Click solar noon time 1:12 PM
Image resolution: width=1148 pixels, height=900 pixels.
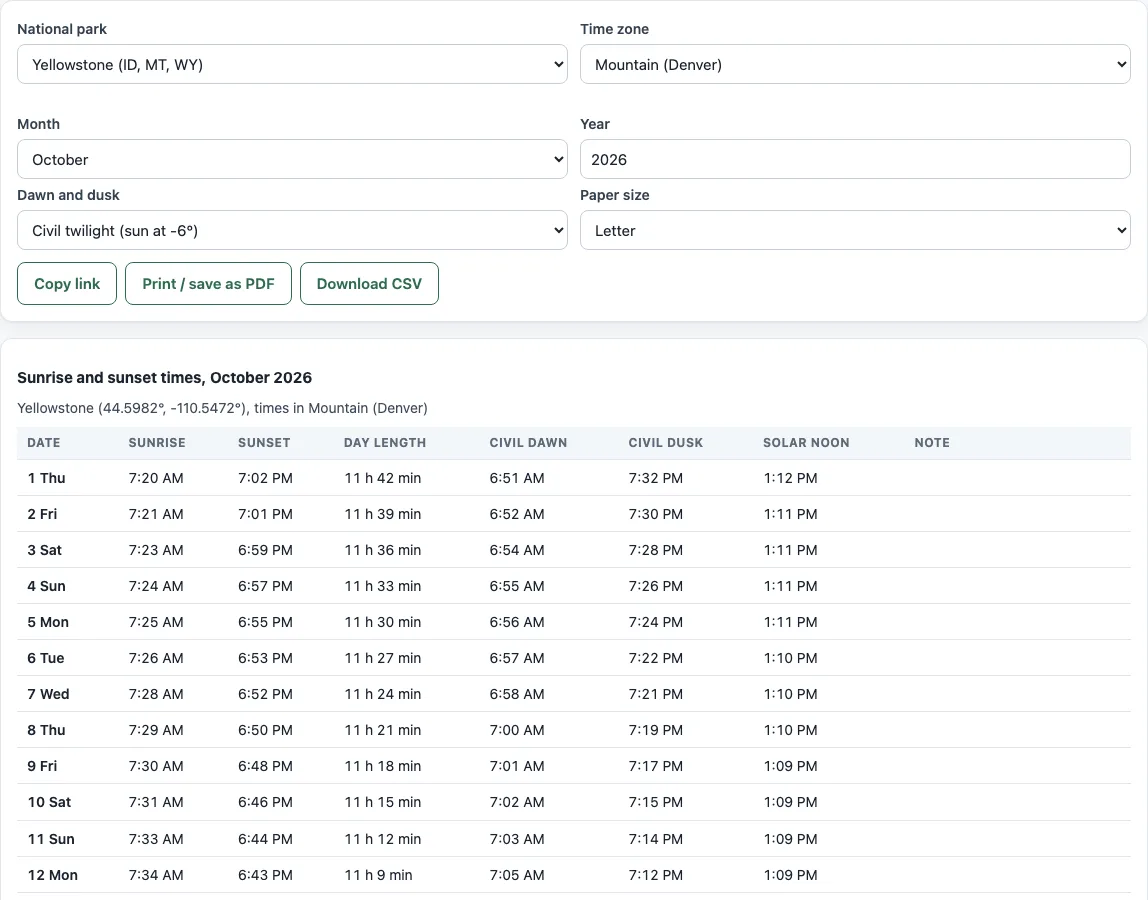point(791,478)
